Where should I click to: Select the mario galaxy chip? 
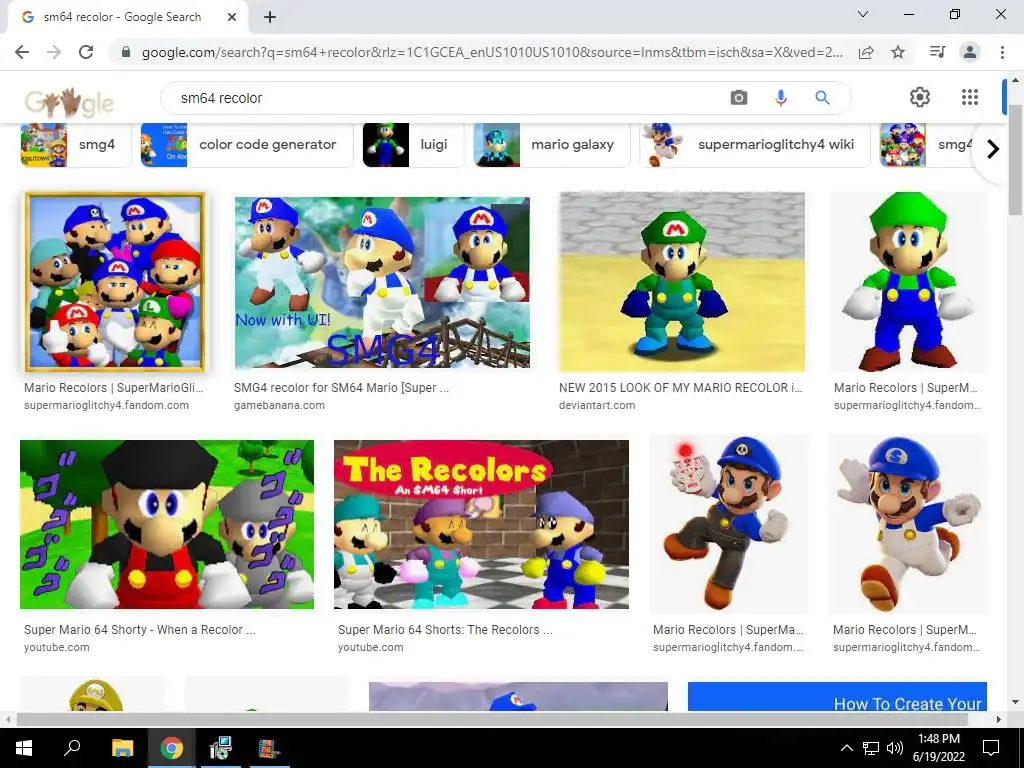tap(552, 145)
